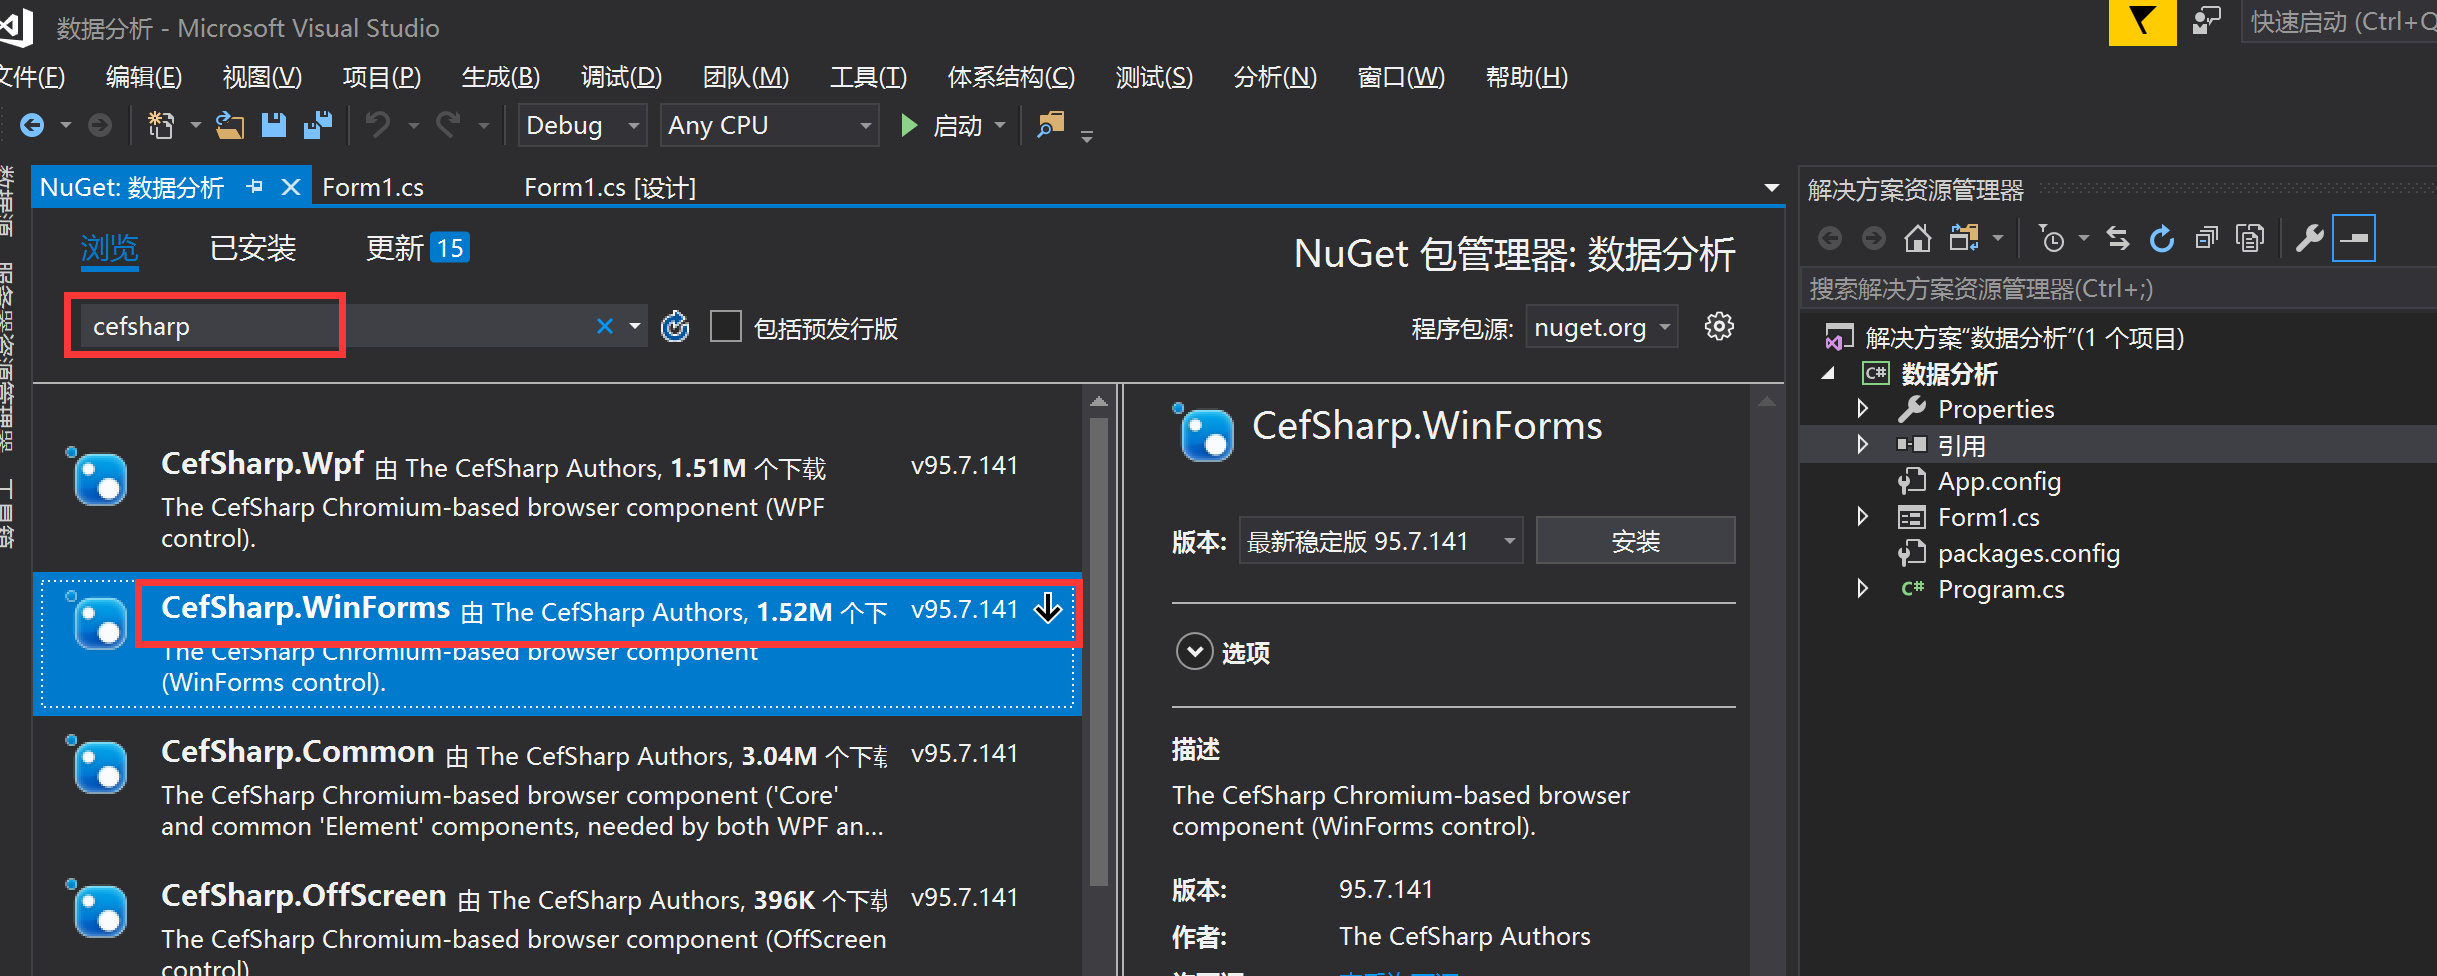2437x976 pixels.
Task: Click the Solution Explorer search field
Action: click(2118, 289)
